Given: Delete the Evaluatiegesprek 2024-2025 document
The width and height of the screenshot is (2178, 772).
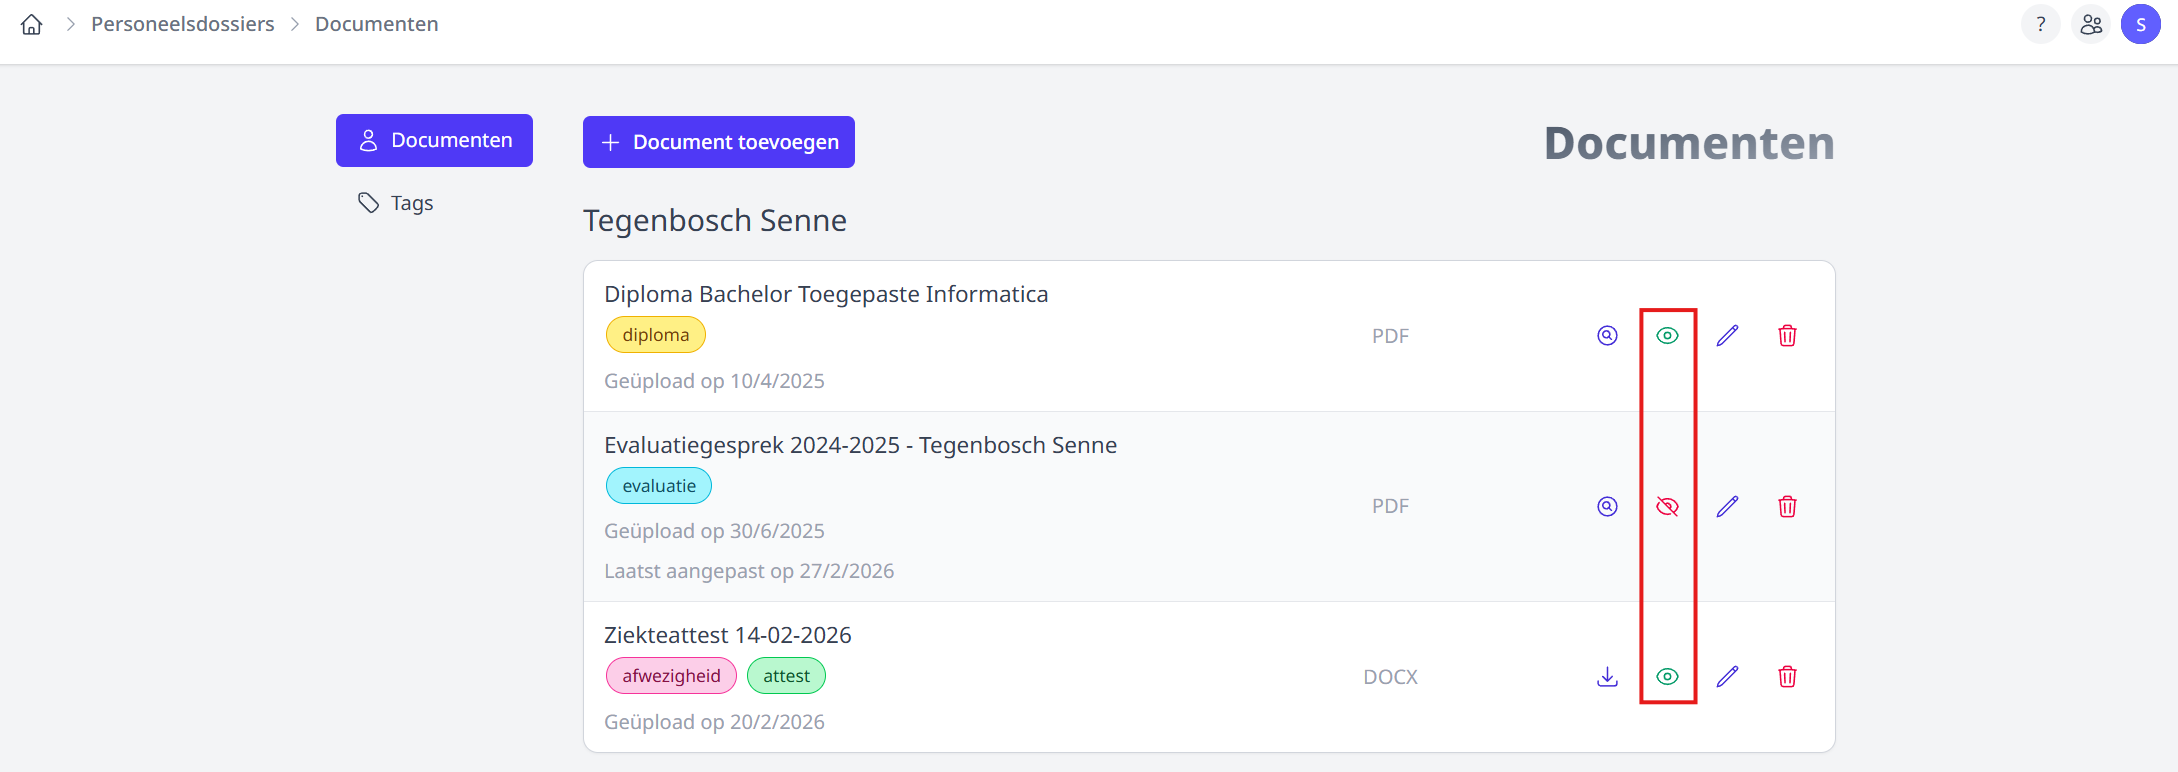Looking at the screenshot, I should coord(1787,506).
